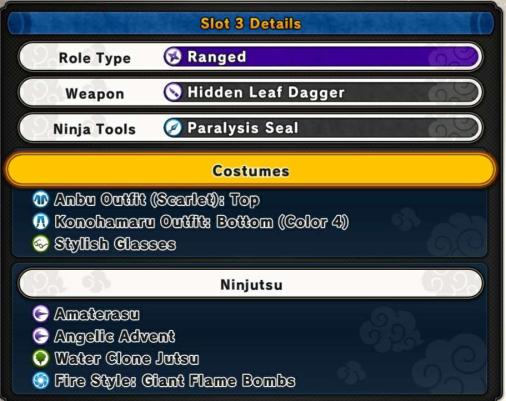The height and width of the screenshot is (401, 506).
Task: Select the Ninjutsu header bar
Action: (x=250, y=284)
